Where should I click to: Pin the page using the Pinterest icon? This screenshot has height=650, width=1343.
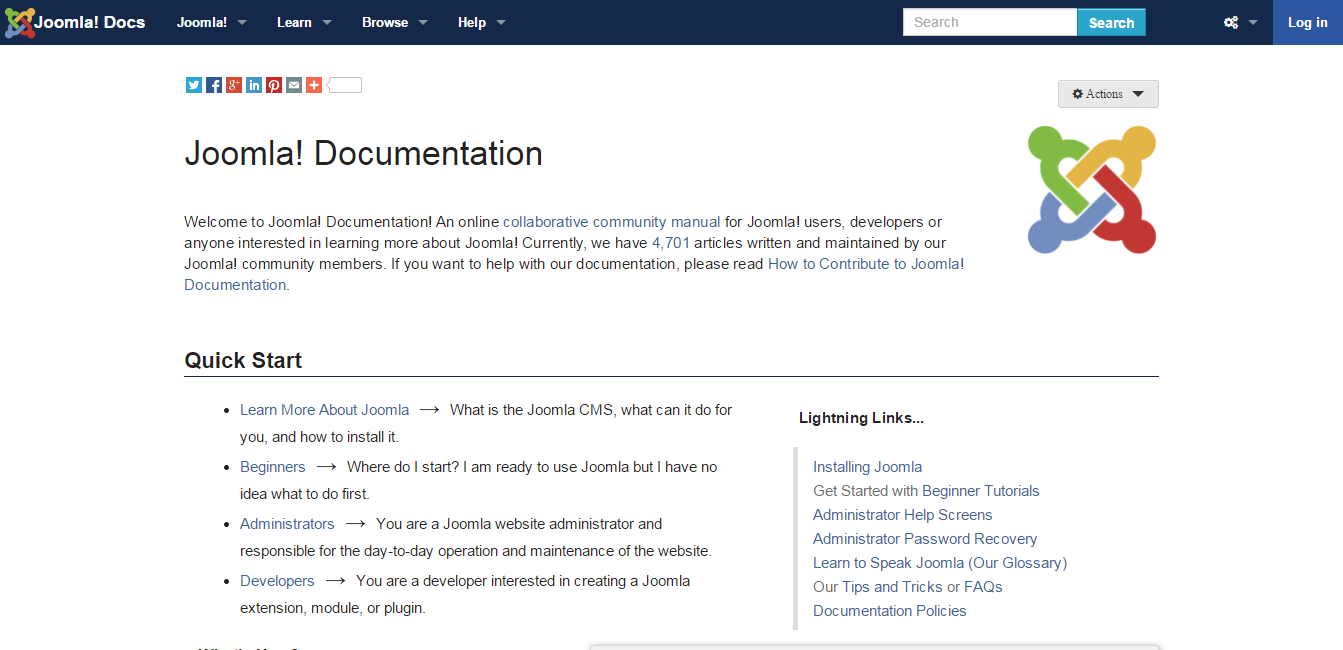point(273,85)
